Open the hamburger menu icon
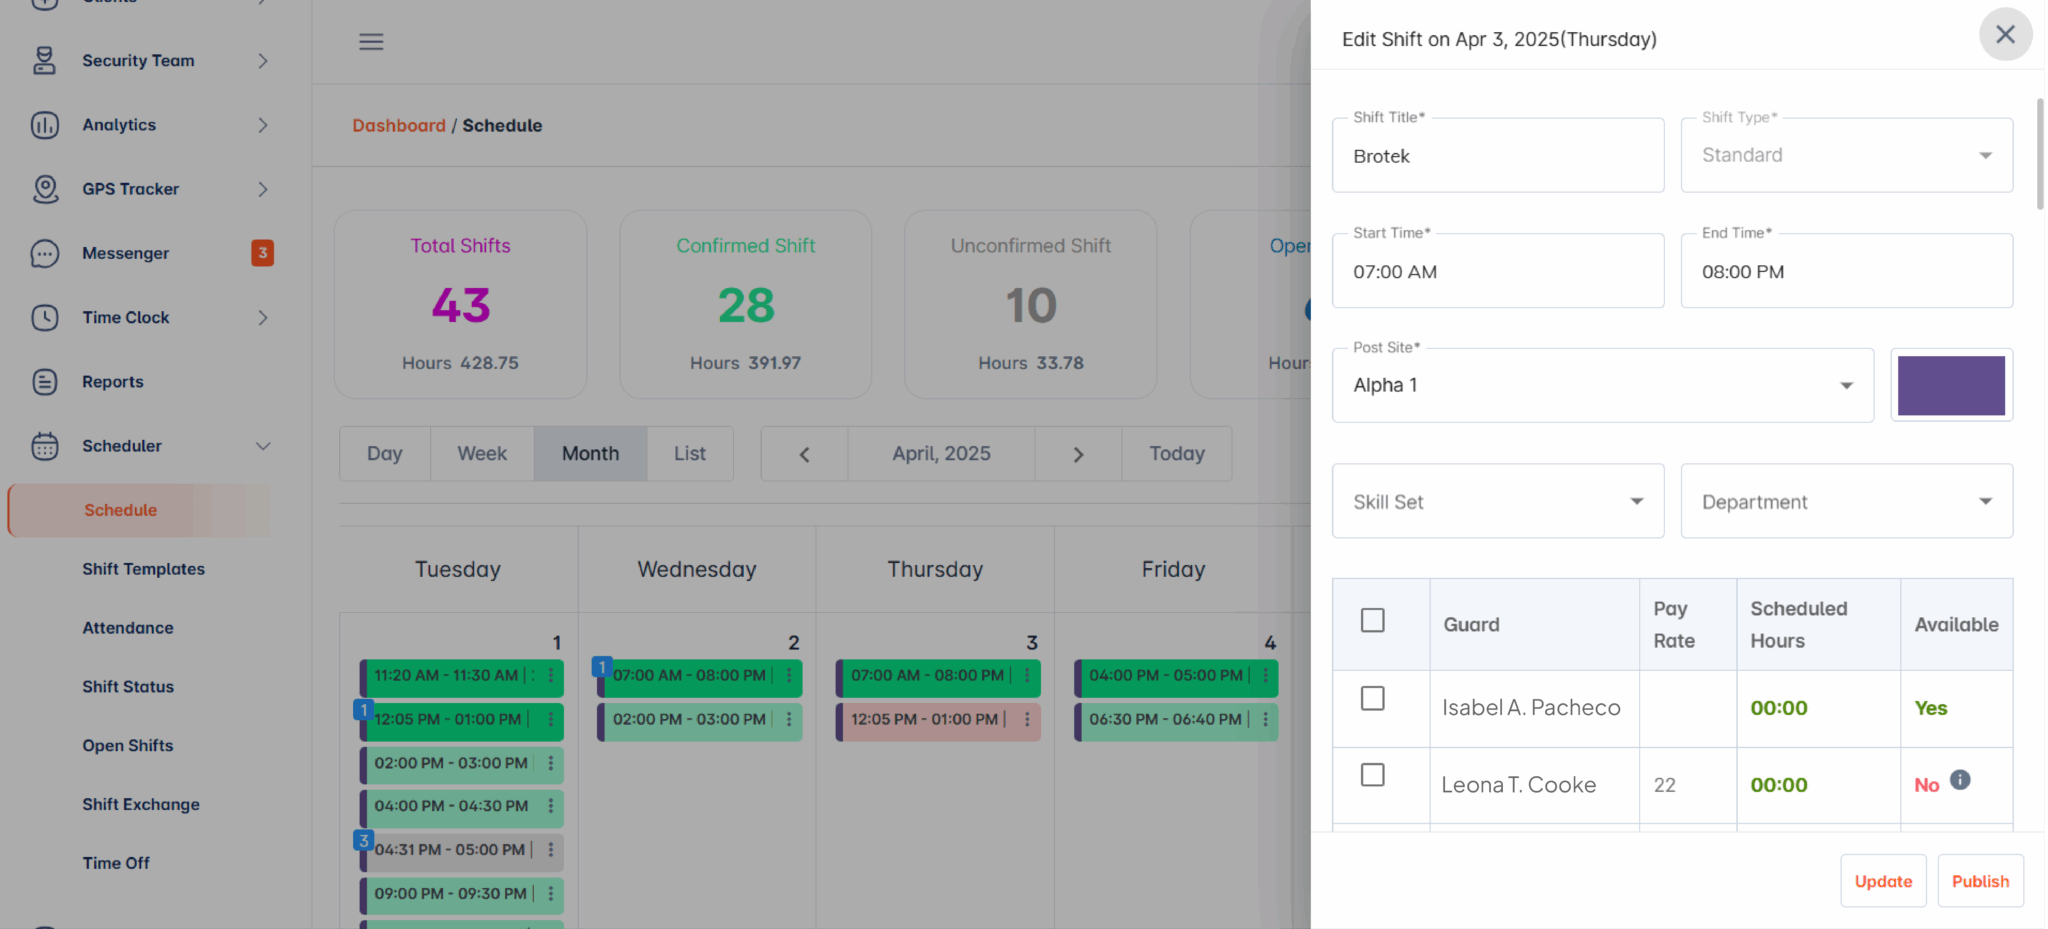 (x=371, y=41)
